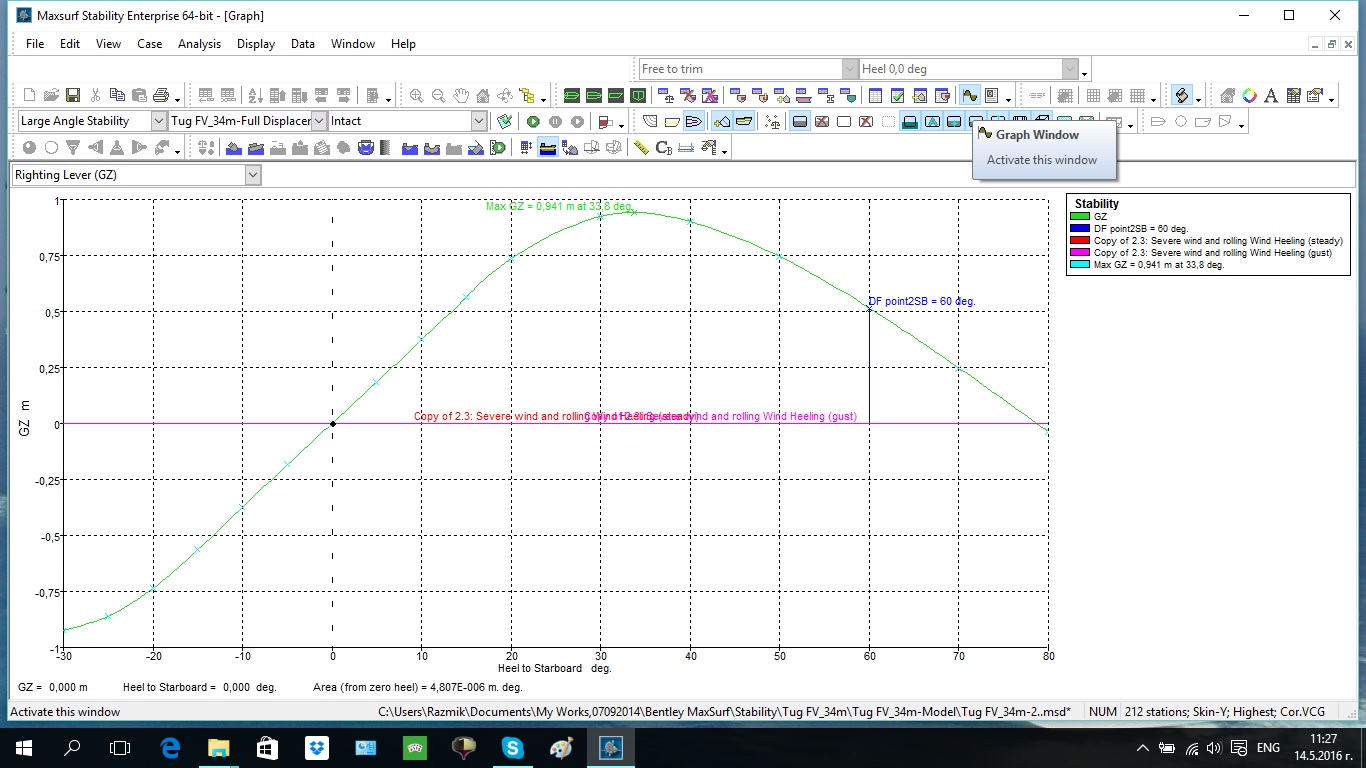Viewport: 1366px width, 768px height.
Task: Click the font 'A' icon in the toolbar
Action: [x=1271, y=96]
